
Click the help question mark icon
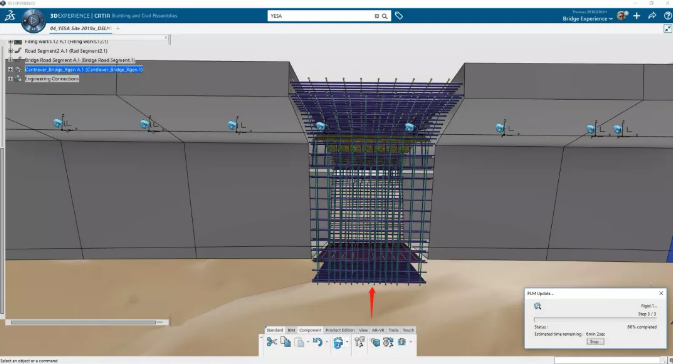tap(667, 16)
